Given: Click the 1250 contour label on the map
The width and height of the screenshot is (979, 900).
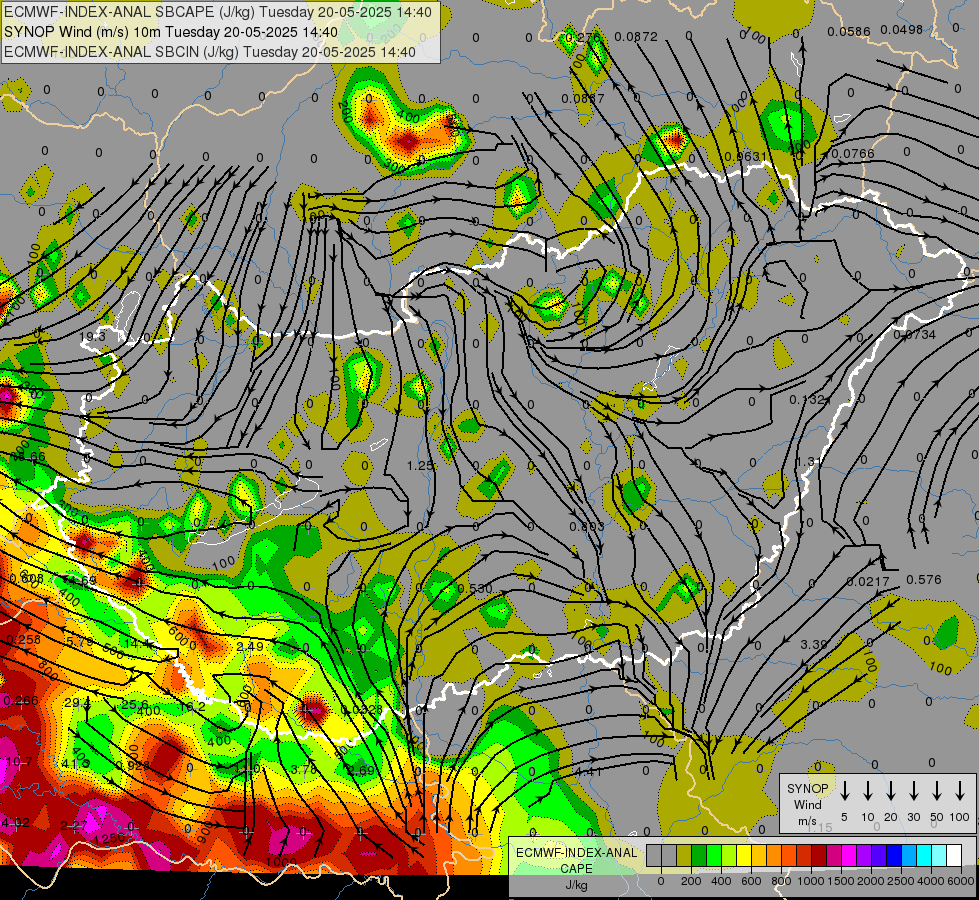Looking at the screenshot, I should tap(109, 839).
